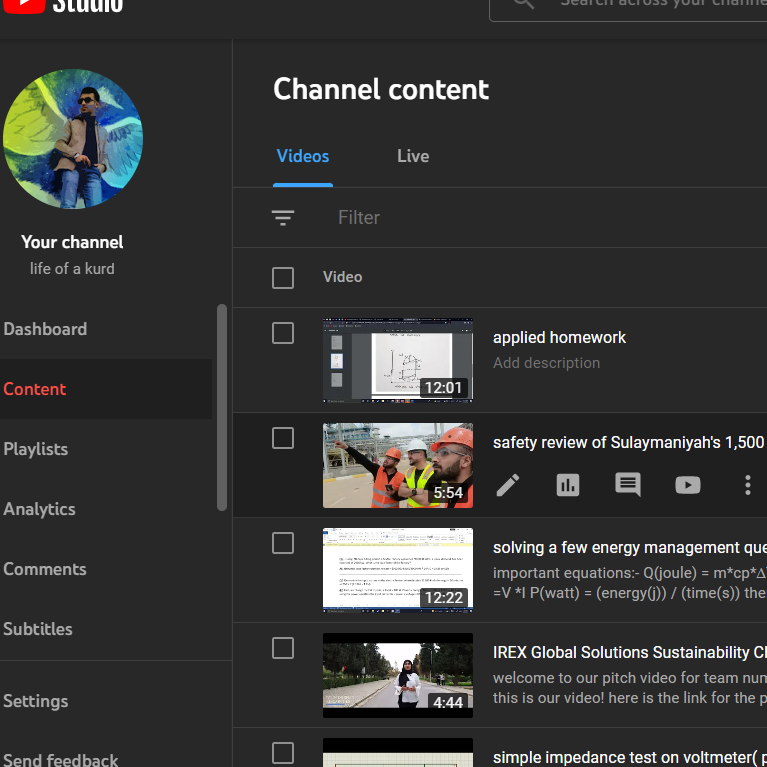Click the 'life of a kurd' channel name

coord(72,269)
